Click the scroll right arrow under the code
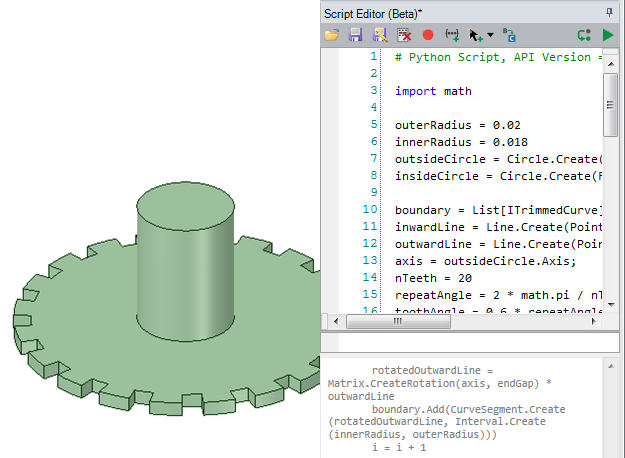Image resolution: width=625 pixels, height=458 pixels. (x=594, y=322)
